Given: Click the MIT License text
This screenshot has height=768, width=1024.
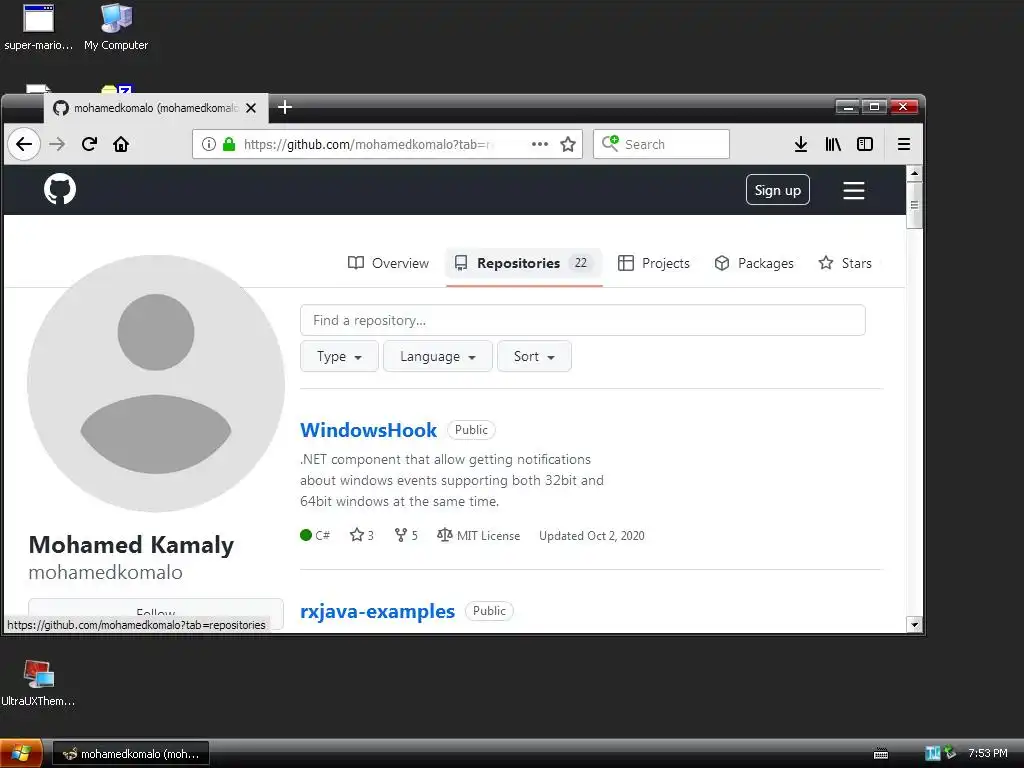Looking at the screenshot, I should [x=488, y=536].
